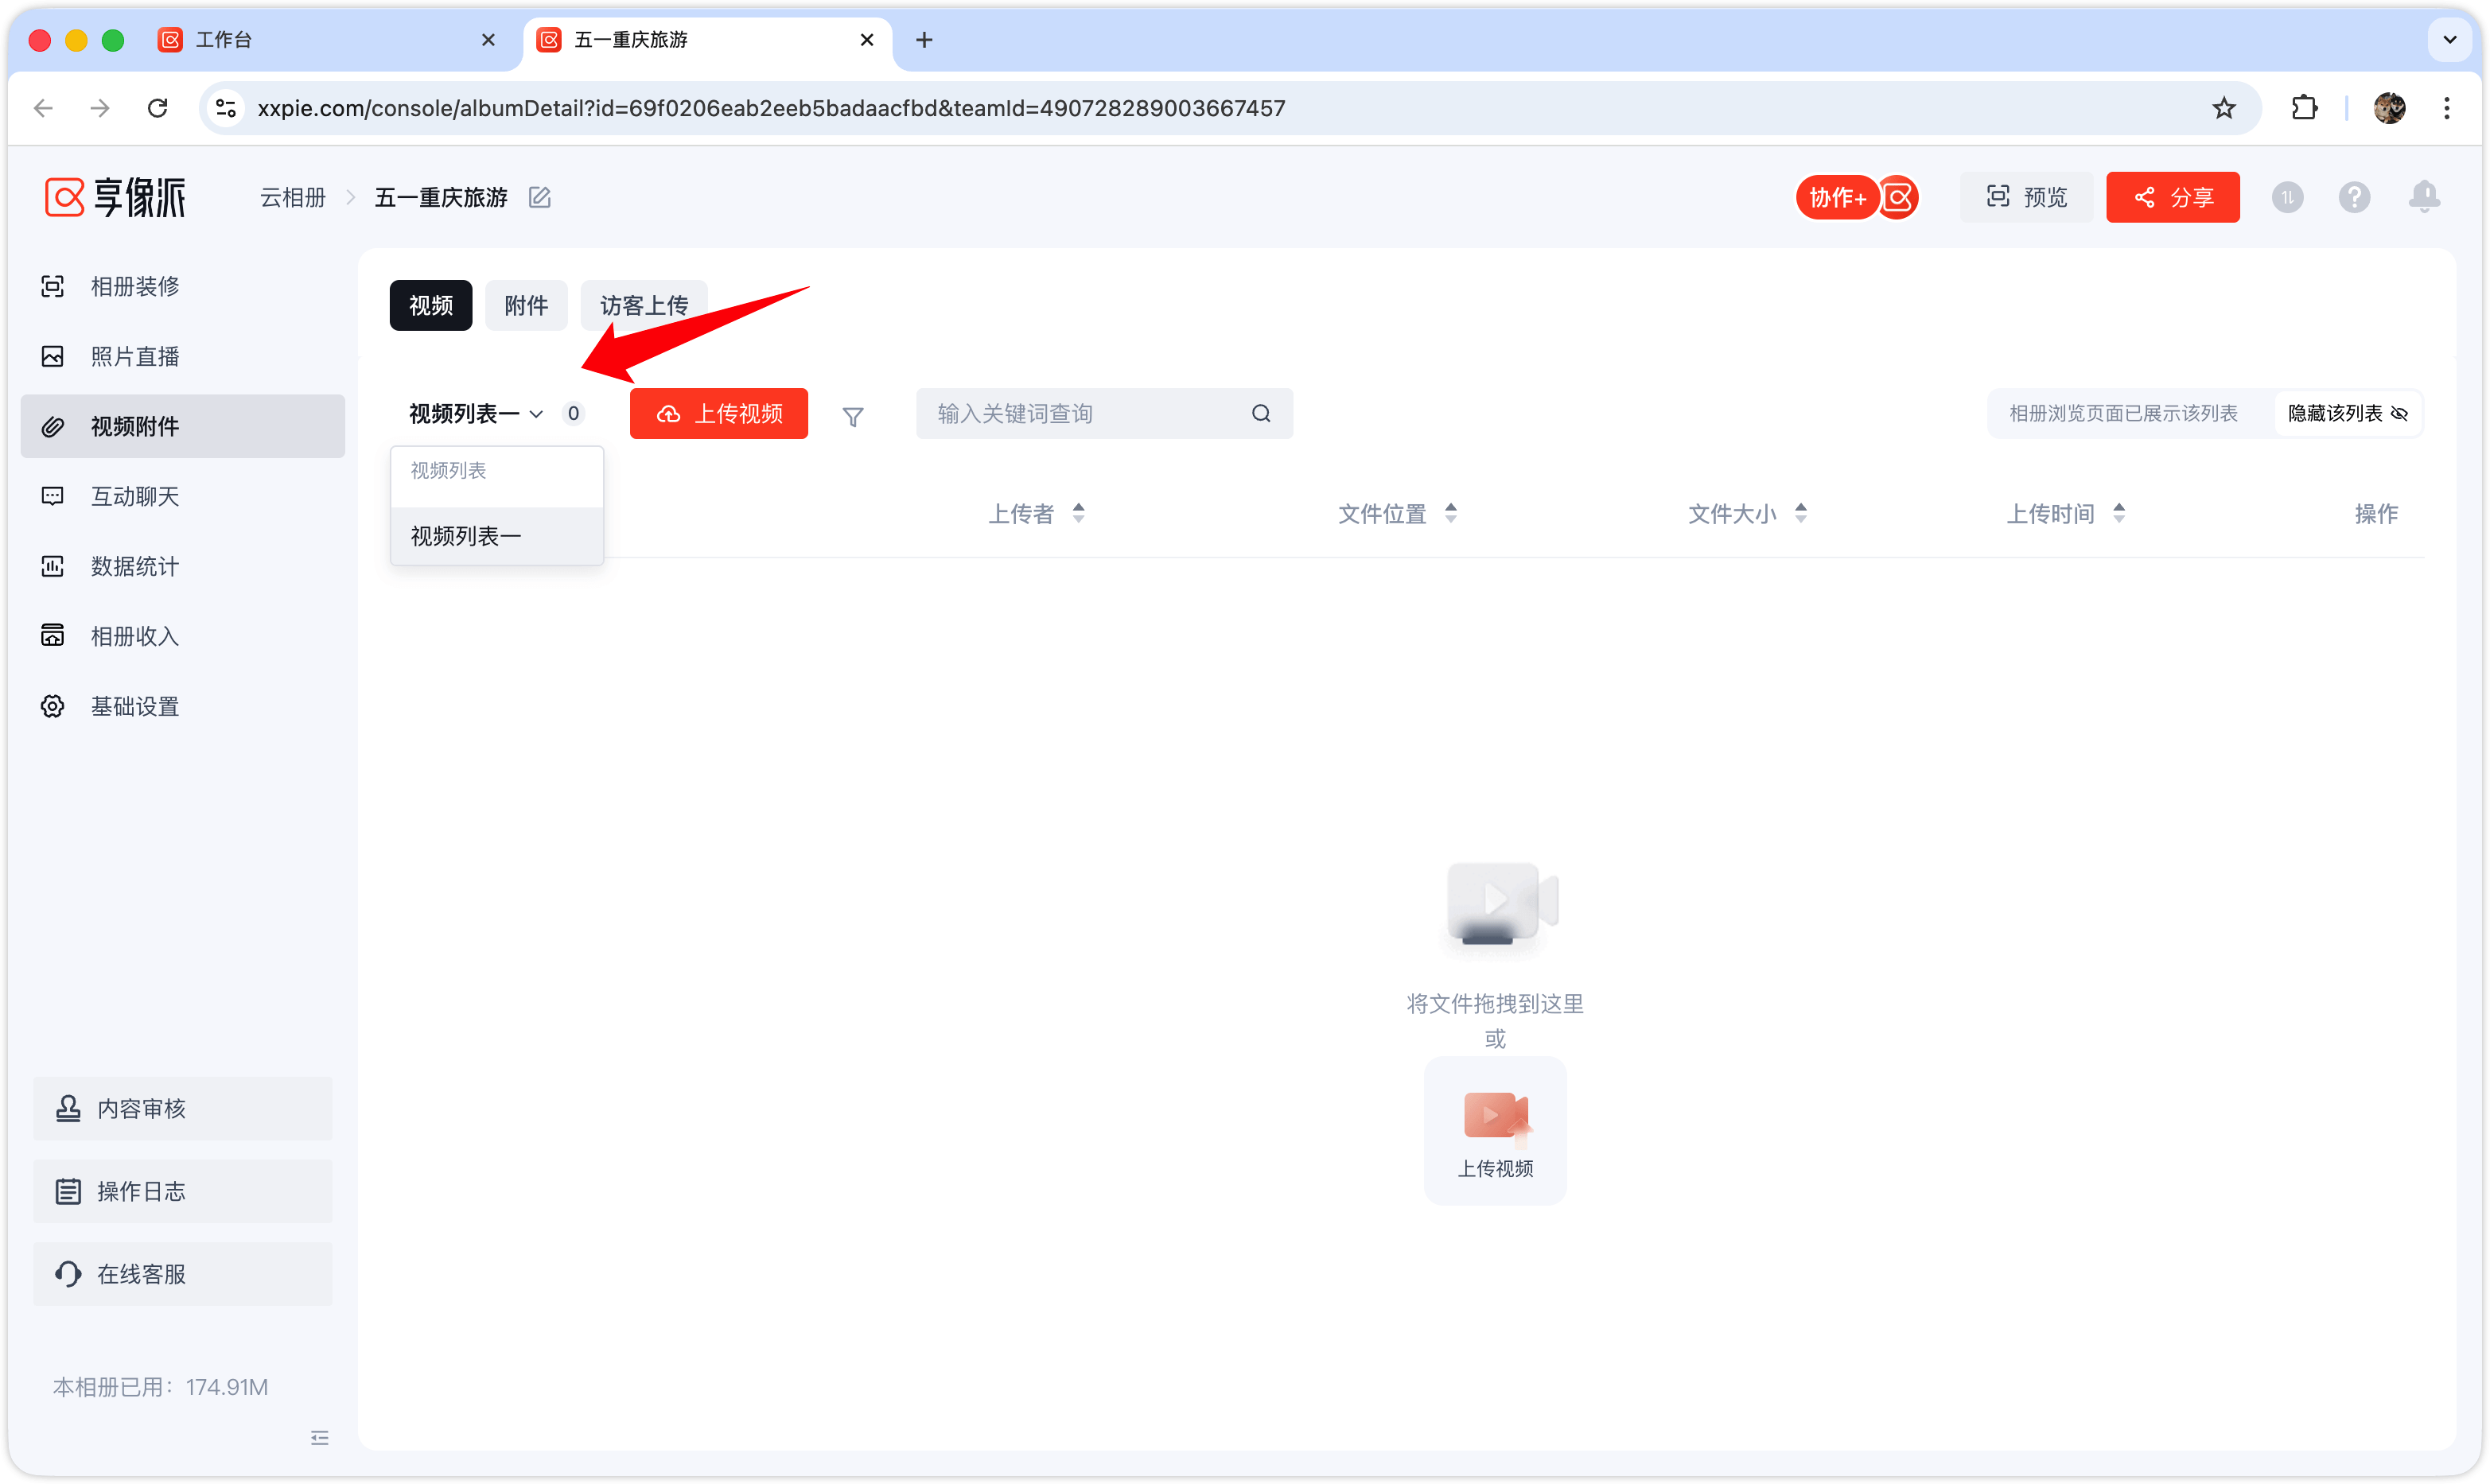Click the 分享 share button

pyautogui.click(x=2172, y=197)
